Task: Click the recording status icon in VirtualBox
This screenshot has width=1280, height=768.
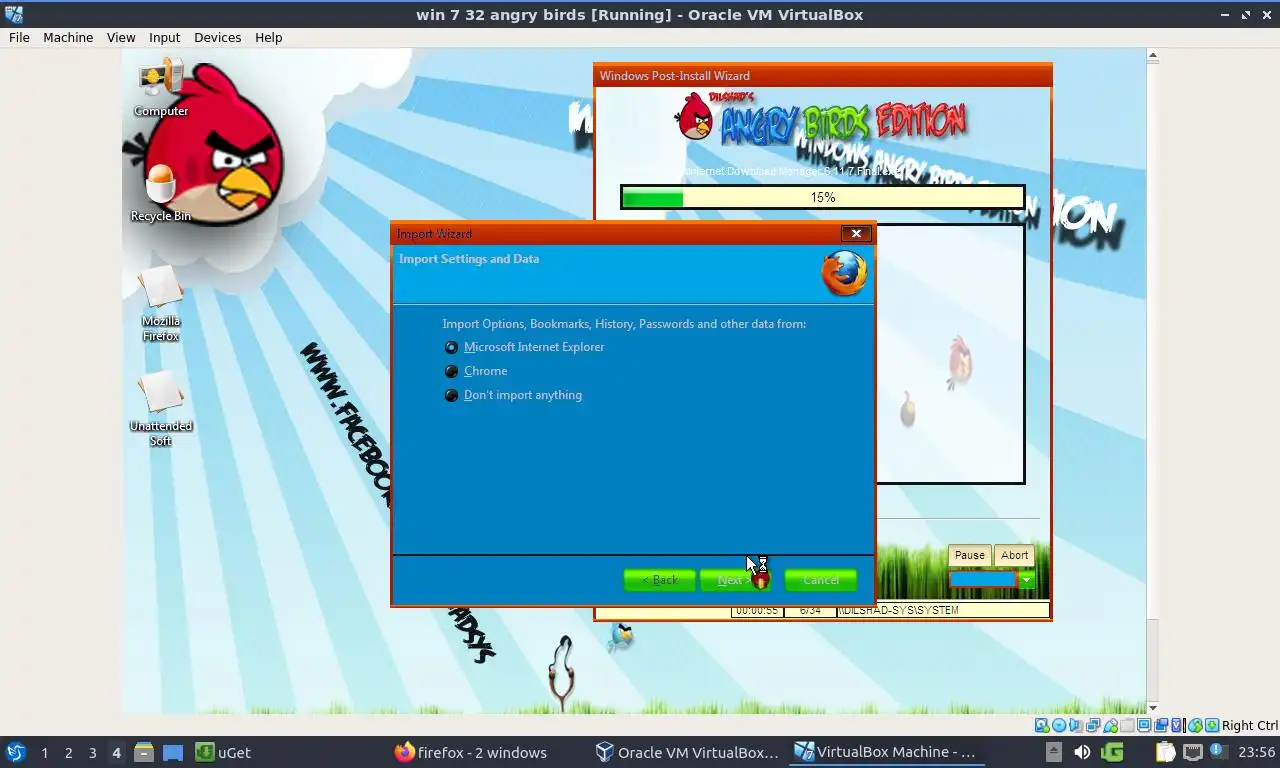Action: (1161, 726)
